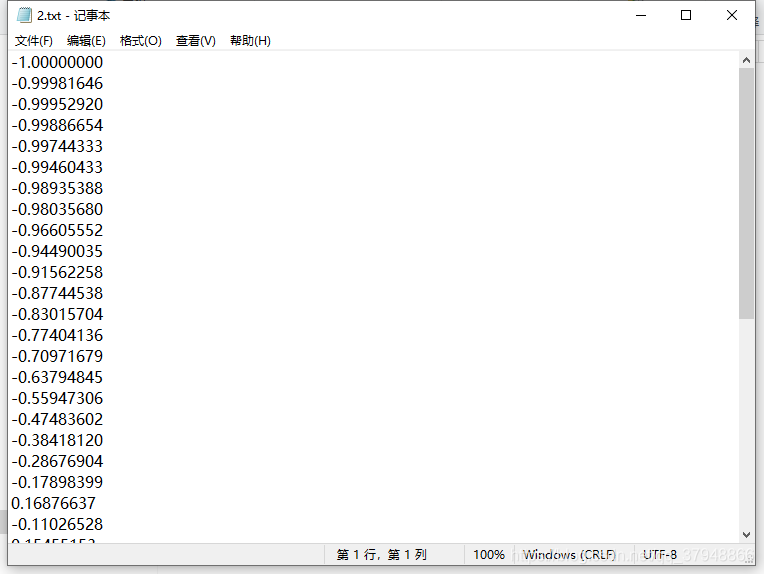
Task: Click the line -0.94490035
Action: tap(57, 251)
